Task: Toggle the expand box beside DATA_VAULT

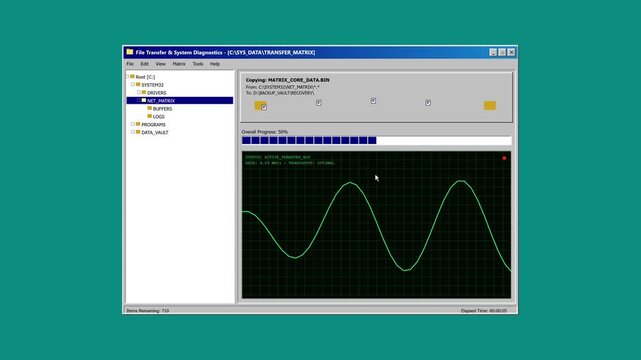Action: pyautogui.click(x=133, y=132)
